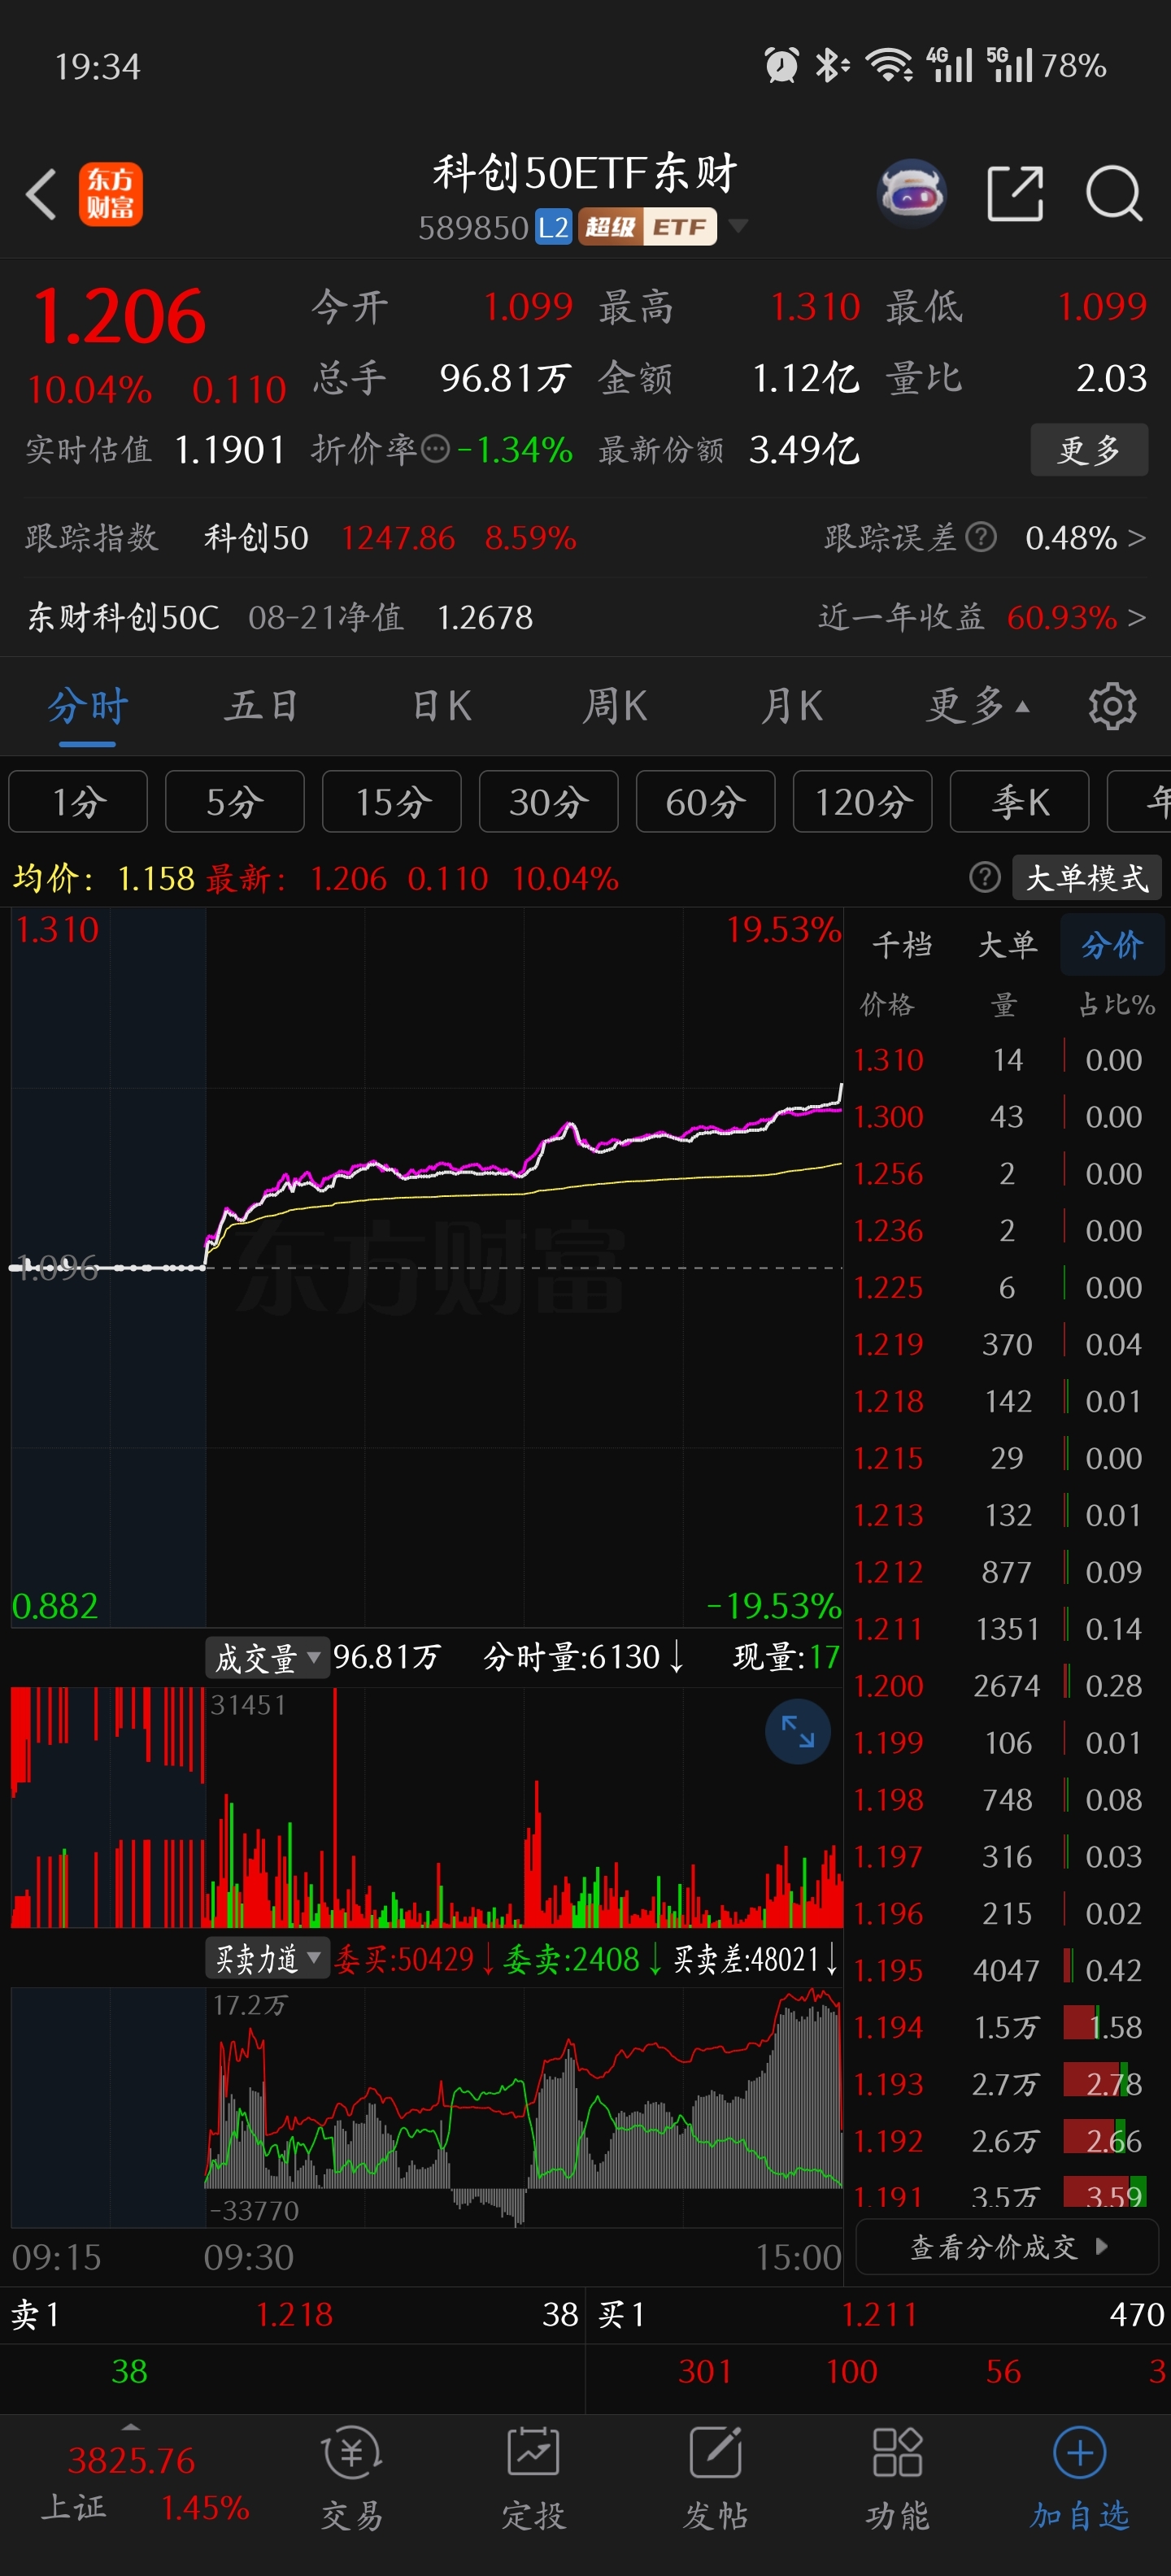Tap the back arrow icon
Image resolution: width=1171 pixels, height=2576 pixels.
(41, 194)
